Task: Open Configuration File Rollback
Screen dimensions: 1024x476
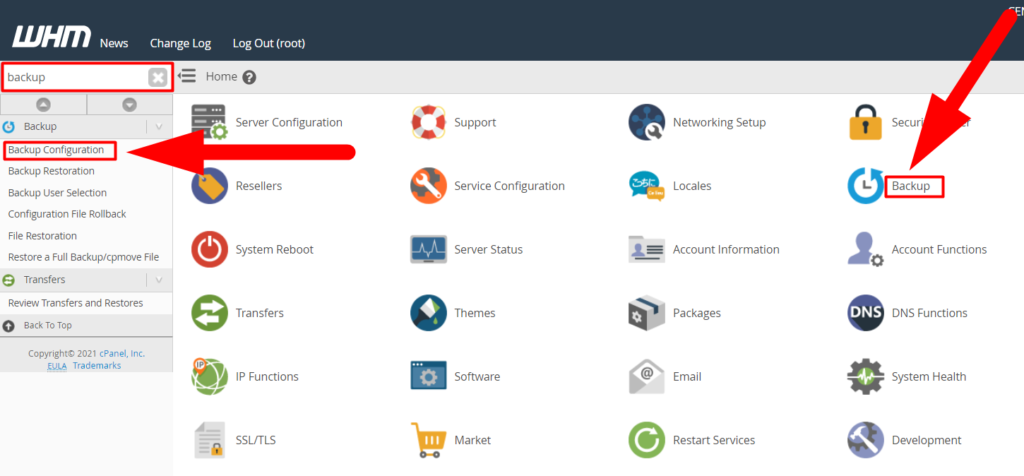Action: (x=67, y=214)
